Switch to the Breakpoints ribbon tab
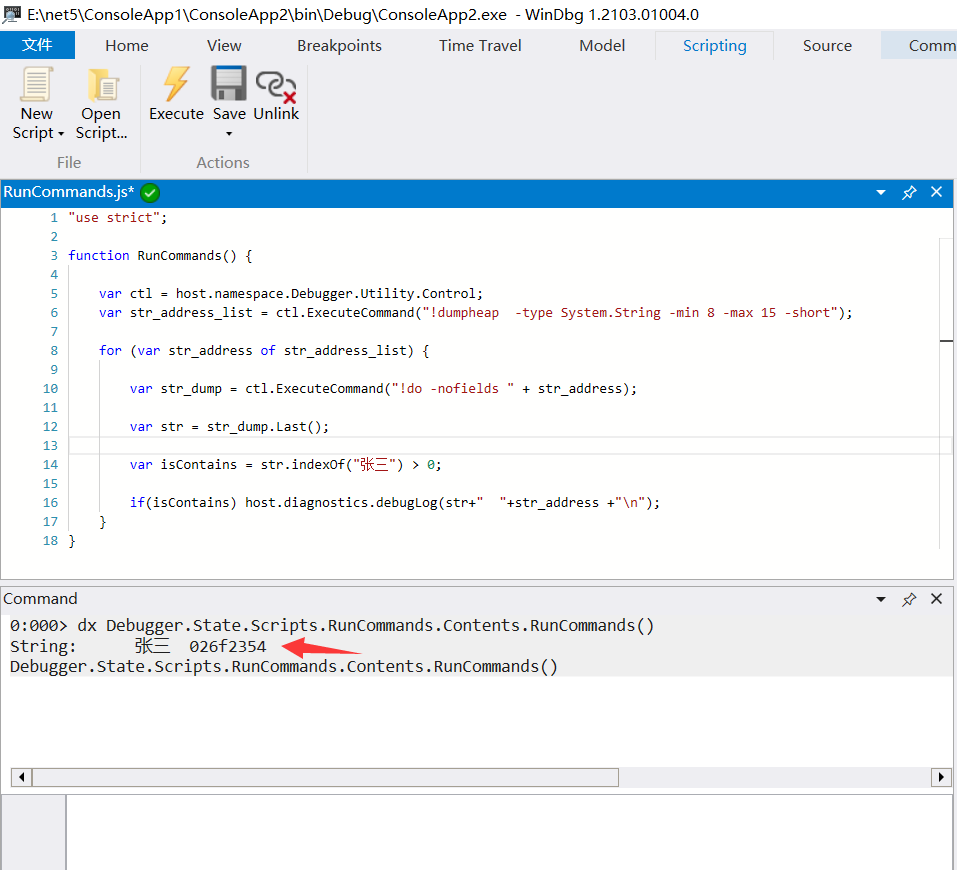Screen dimensions: 957x870 pyautogui.click(x=339, y=45)
